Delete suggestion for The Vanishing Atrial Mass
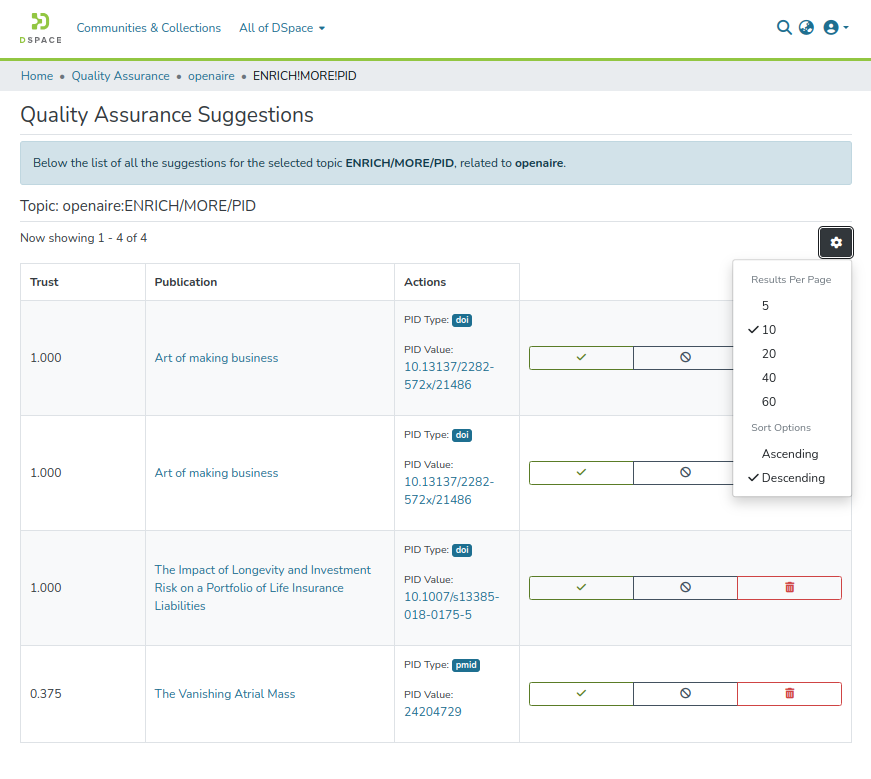The image size is (871, 779). coord(789,694)
